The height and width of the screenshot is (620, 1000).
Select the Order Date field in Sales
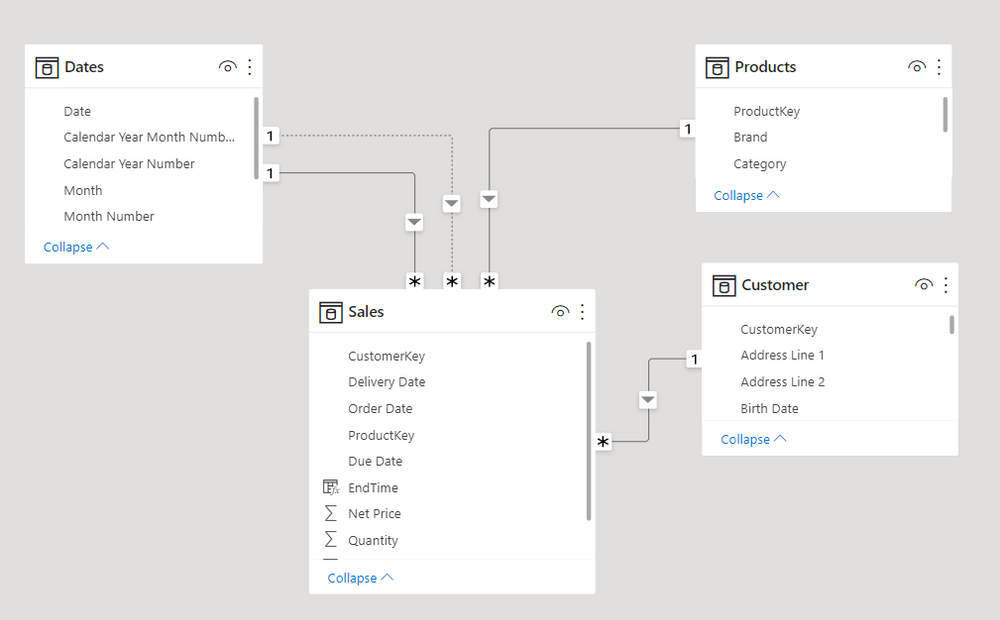380,409
